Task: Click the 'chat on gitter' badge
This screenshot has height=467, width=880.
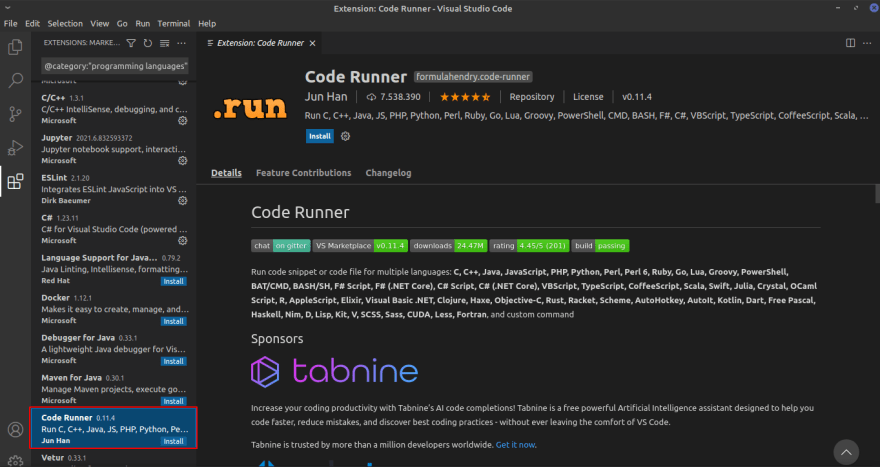Action: point(281,246)
